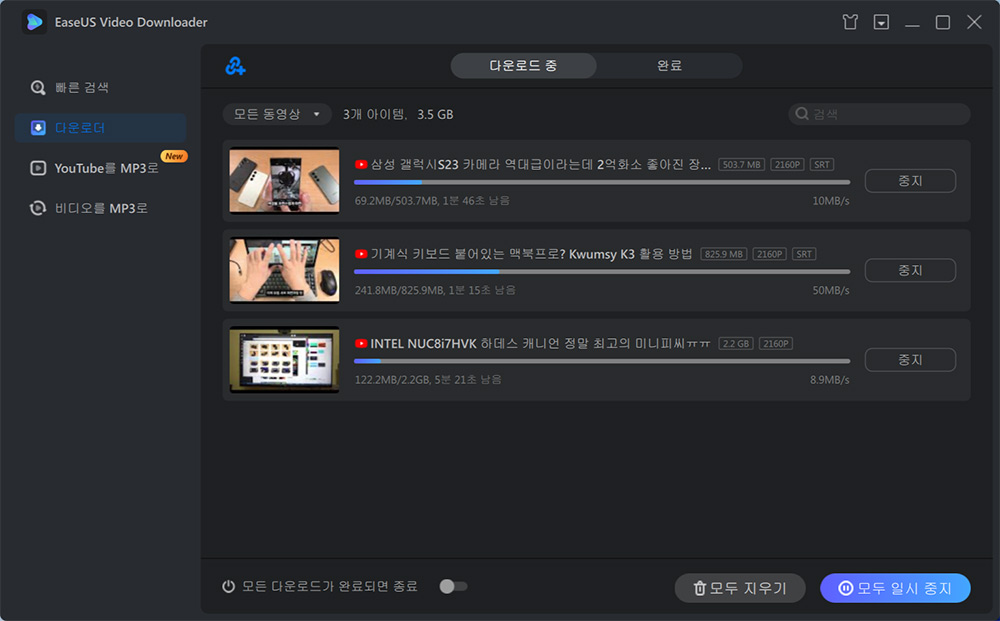The image size is (1000, 621).
Task: Click the Galaxy S23 download progress bar
Action: pyautogui.click(x=602, y=182)
